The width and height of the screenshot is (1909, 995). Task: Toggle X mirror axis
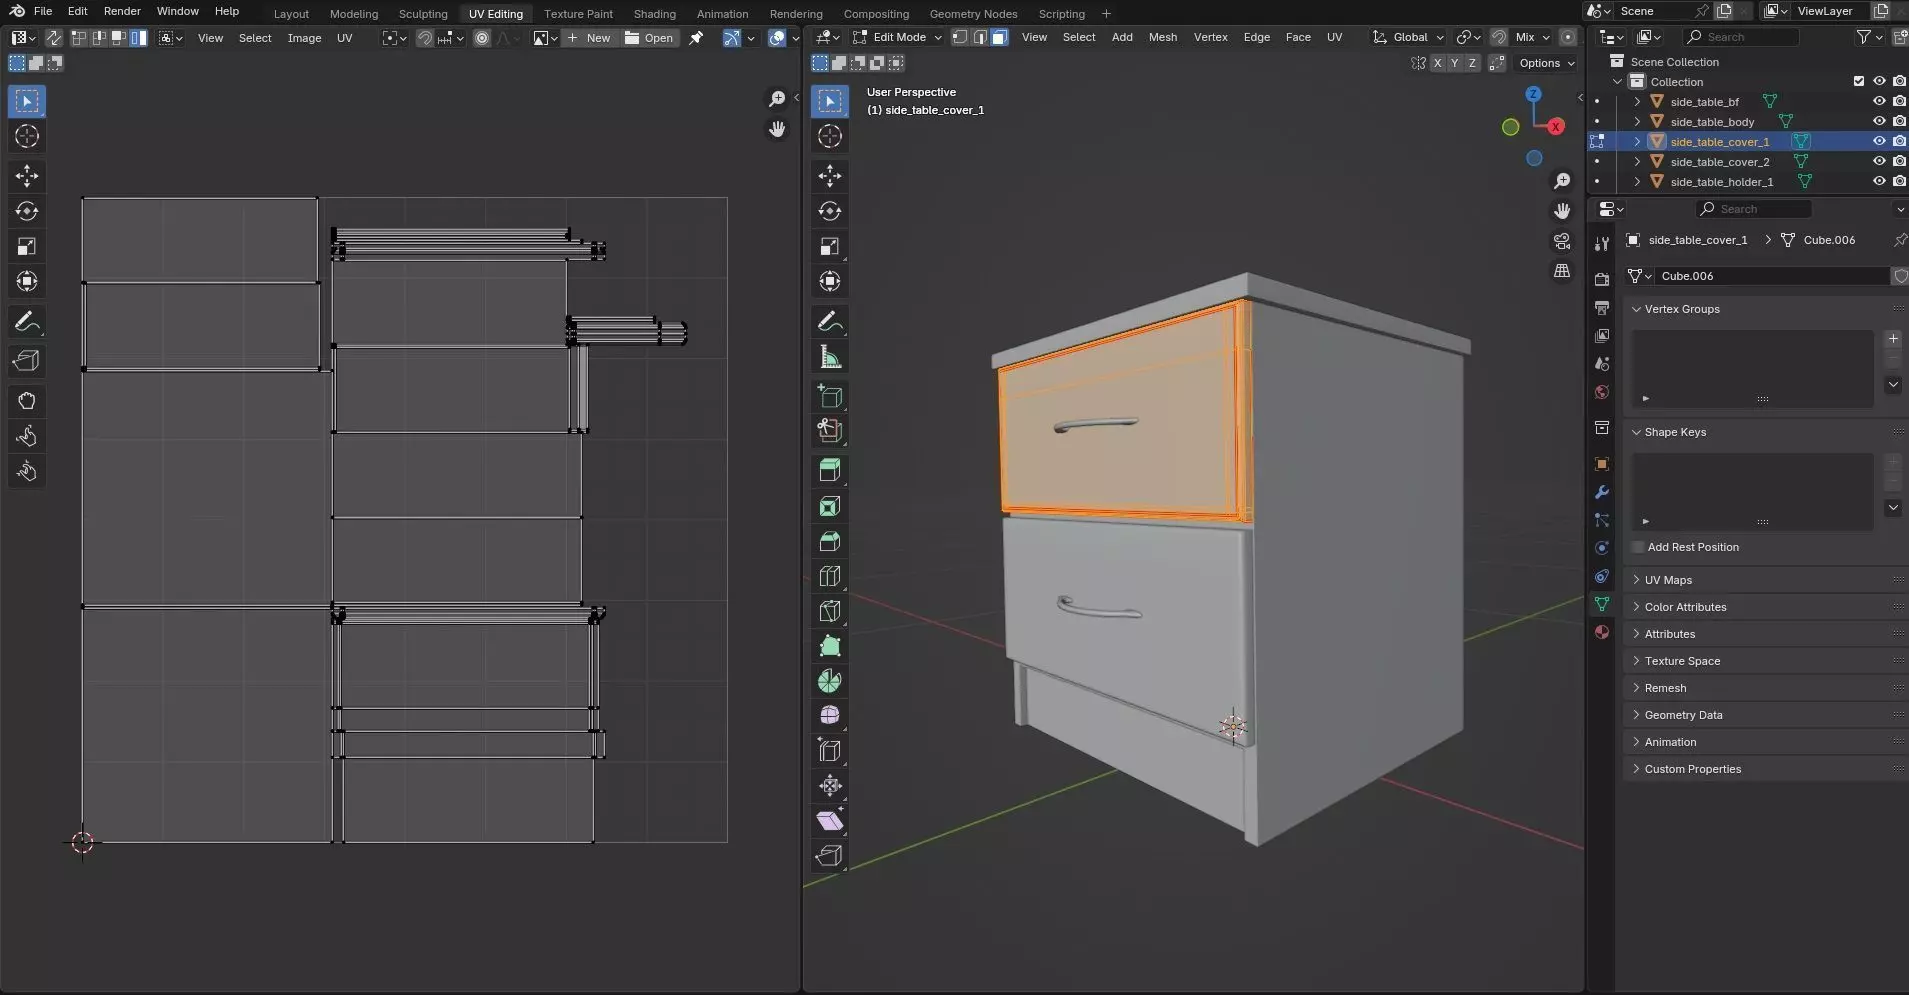click(1437, 63)
